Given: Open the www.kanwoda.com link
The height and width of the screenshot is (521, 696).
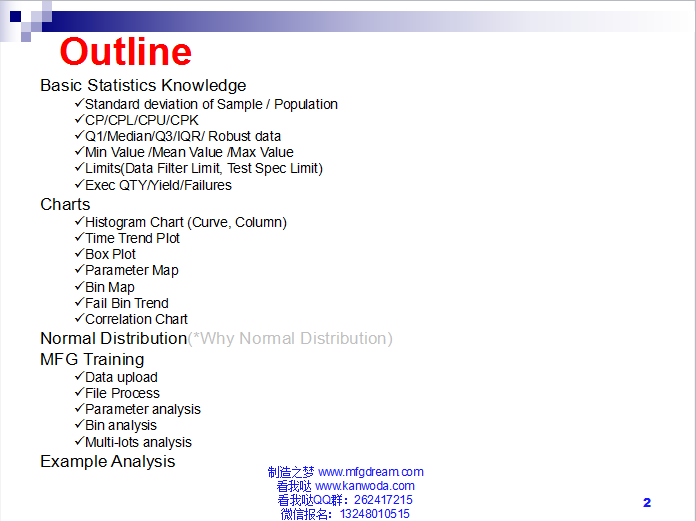Looking at the screenshot, I should point(365,486).
